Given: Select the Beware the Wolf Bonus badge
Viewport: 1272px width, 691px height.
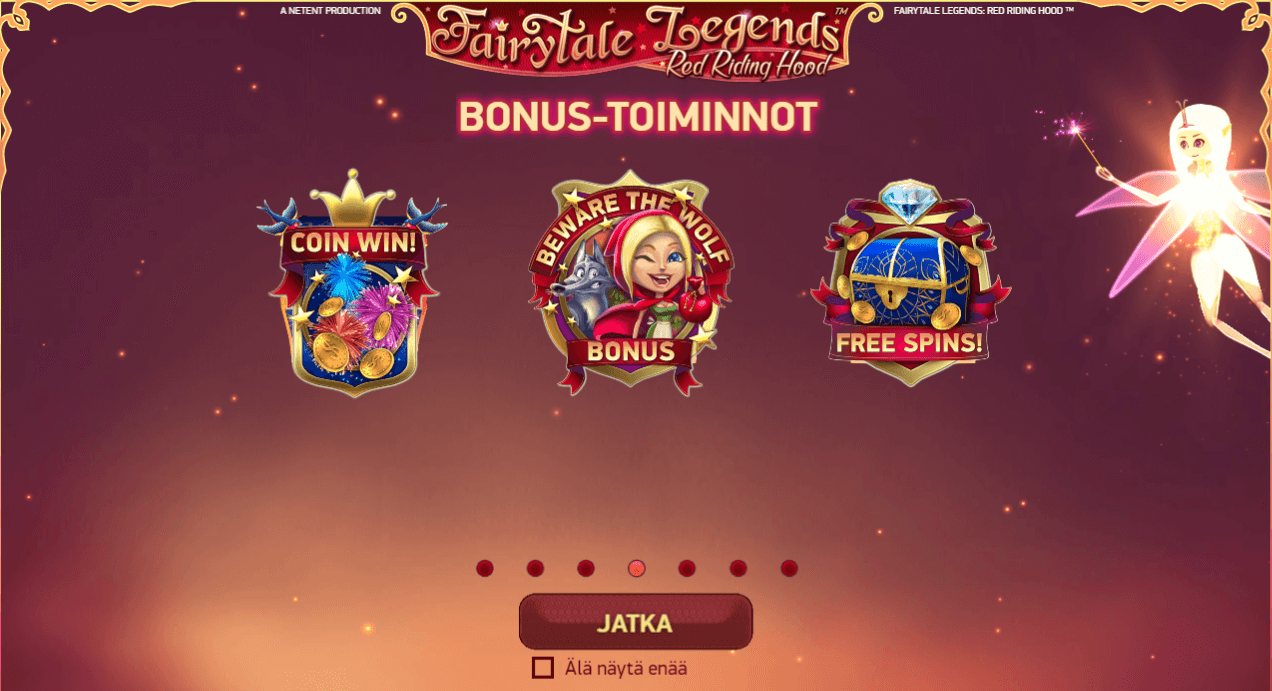Looking at the screenshot, I should click(630, 287).
